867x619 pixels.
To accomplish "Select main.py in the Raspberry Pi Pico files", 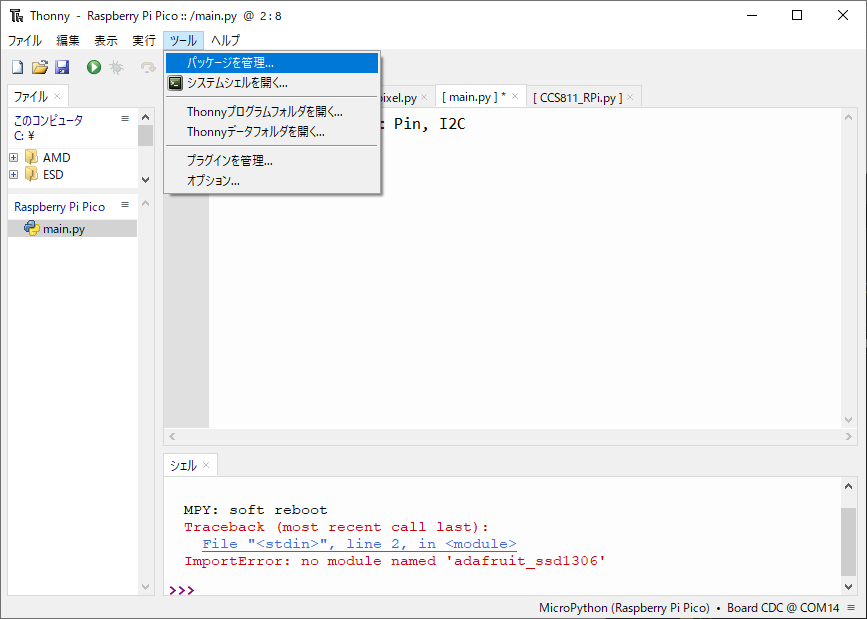I will click(x=72, y=228).
